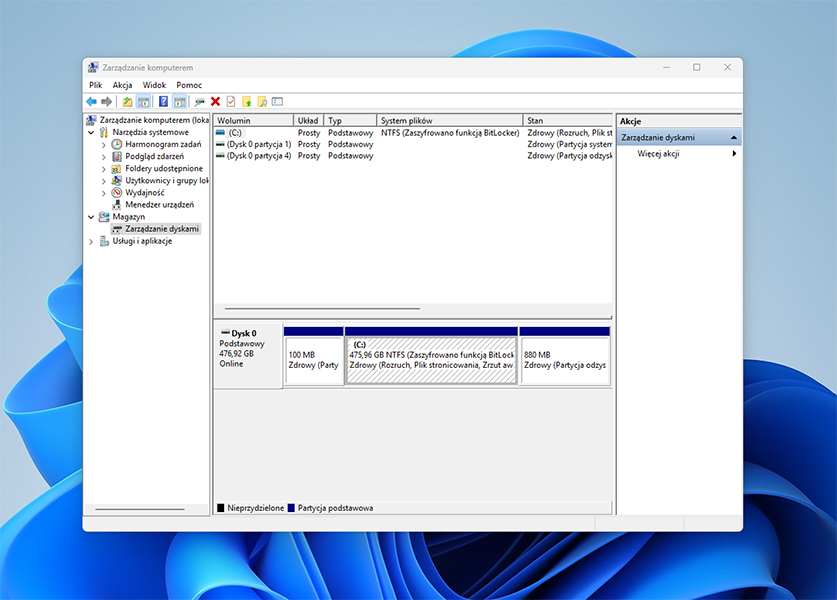This screenshot has height=600, width=837.
Task: Expand the Podgląd zdarzeń node
Action: click(104, 157)
